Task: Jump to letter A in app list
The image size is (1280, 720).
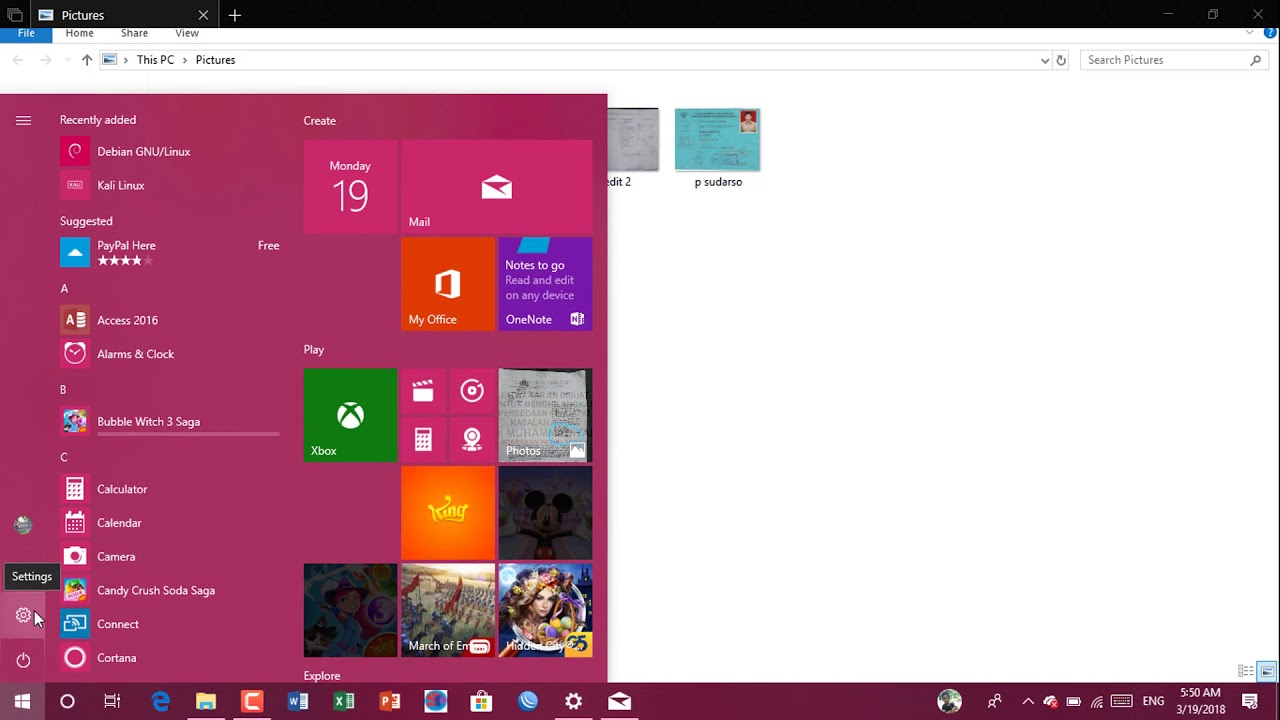Action: 64,289
